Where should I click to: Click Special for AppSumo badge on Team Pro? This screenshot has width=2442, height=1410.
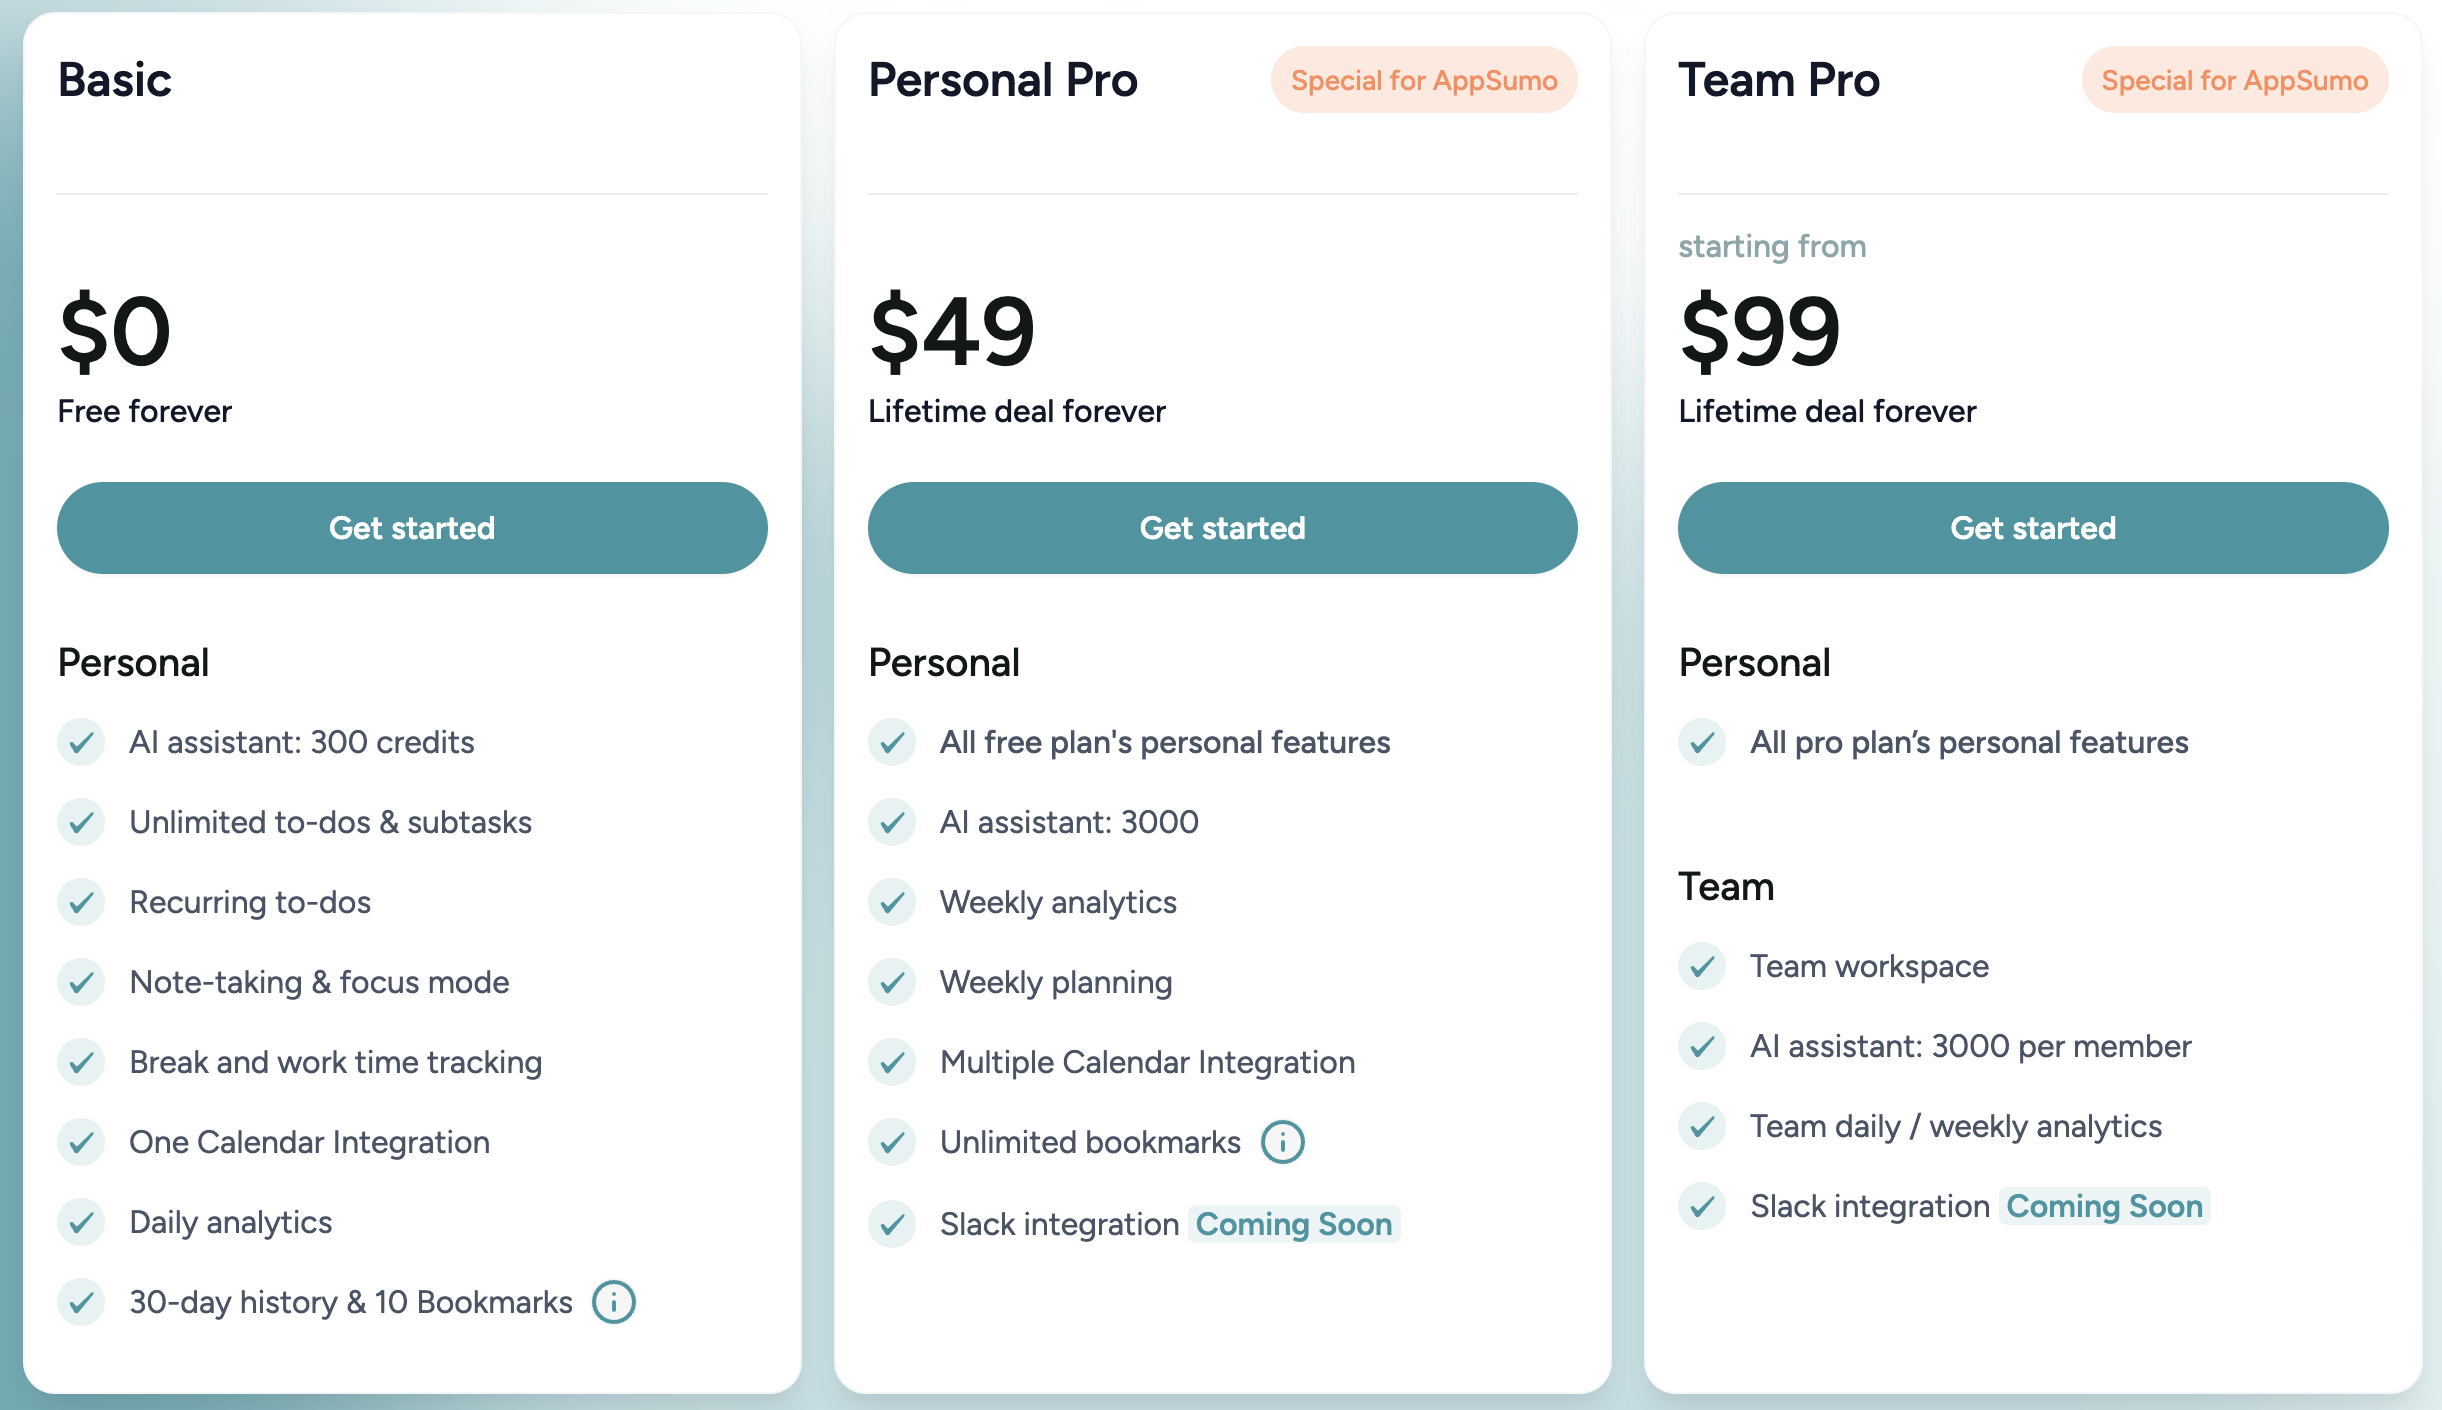click(x=2235, y=80)
